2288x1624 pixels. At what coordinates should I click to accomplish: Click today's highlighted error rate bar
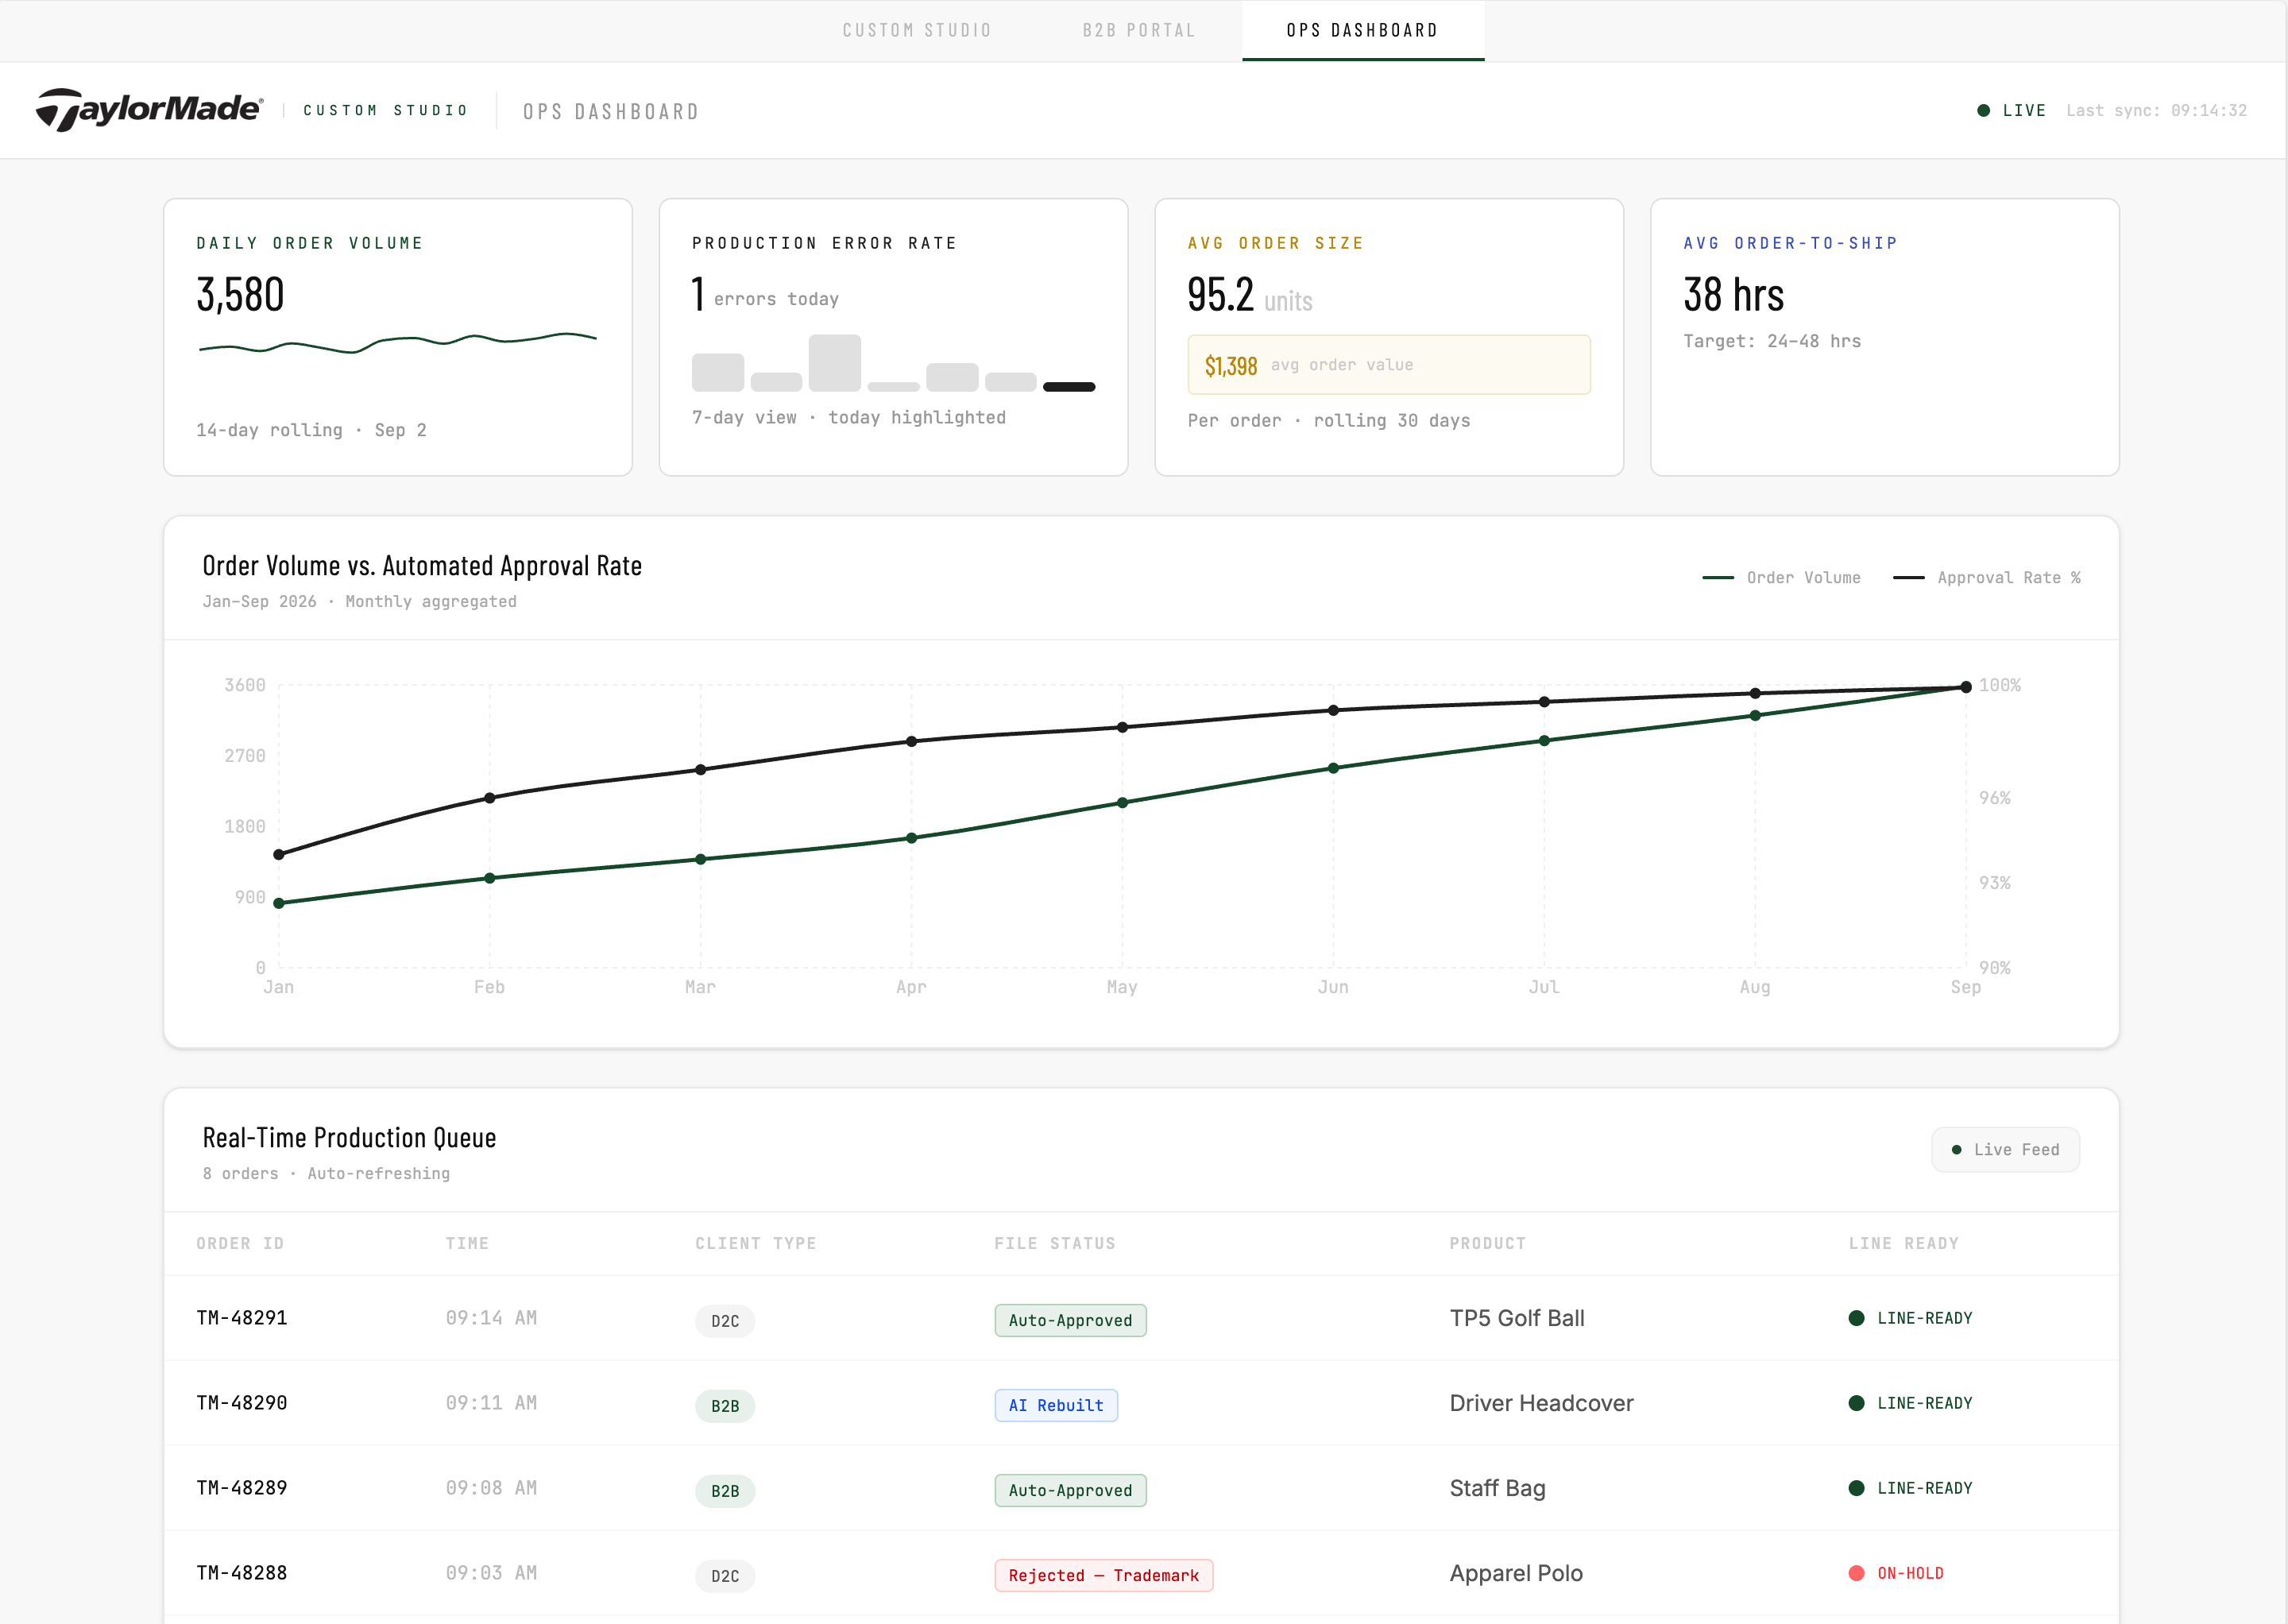point(1069,387)
